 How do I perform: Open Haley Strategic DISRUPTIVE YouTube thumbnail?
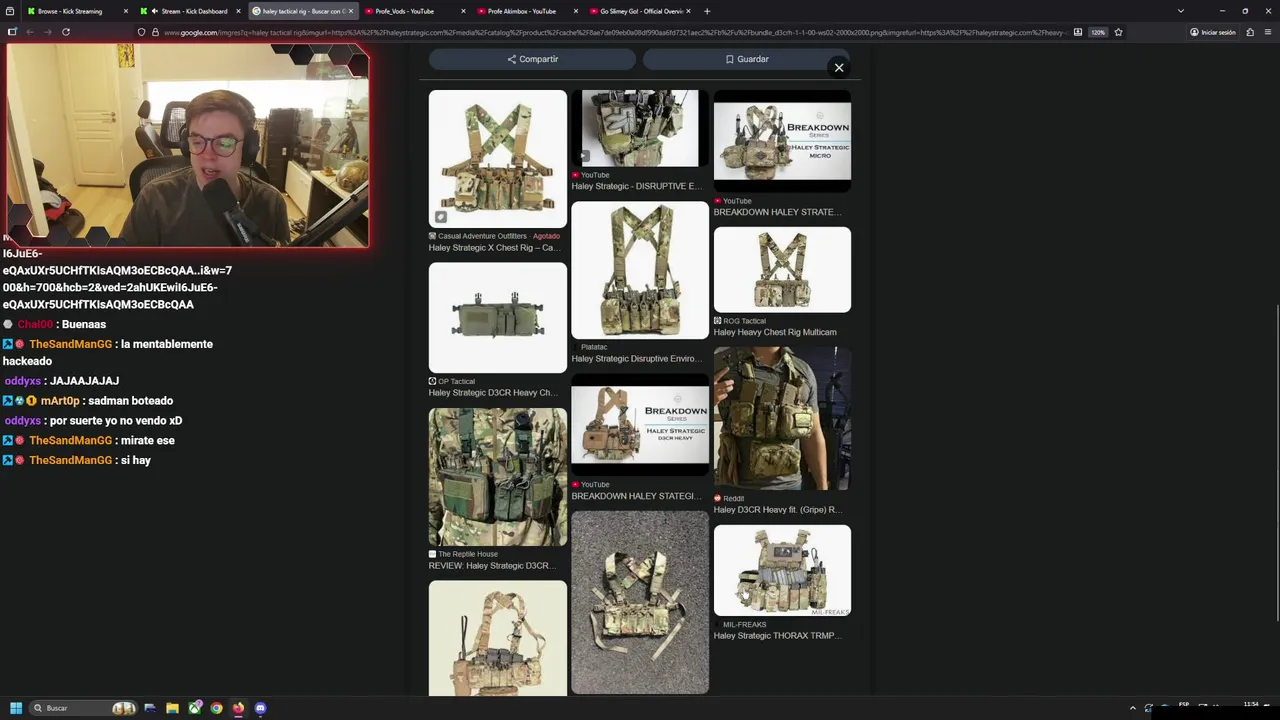click(x=639, y=128)
